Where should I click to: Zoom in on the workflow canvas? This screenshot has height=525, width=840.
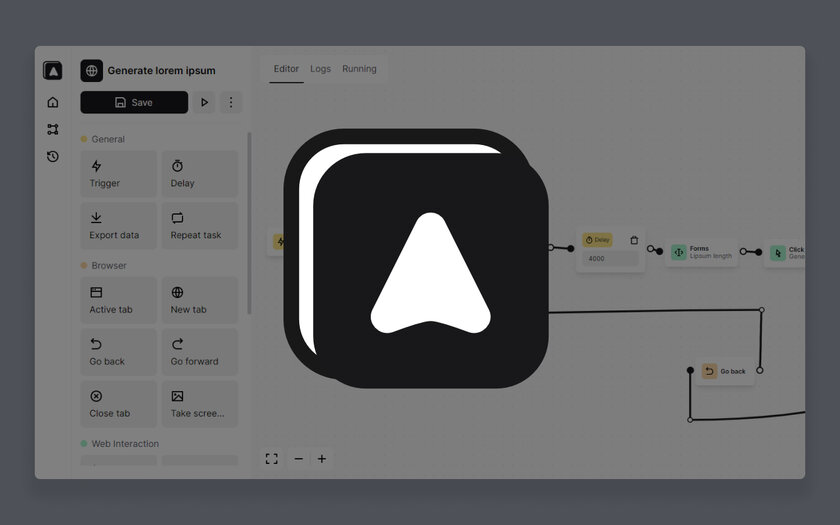pyautogui.click(x=322, y=459)
